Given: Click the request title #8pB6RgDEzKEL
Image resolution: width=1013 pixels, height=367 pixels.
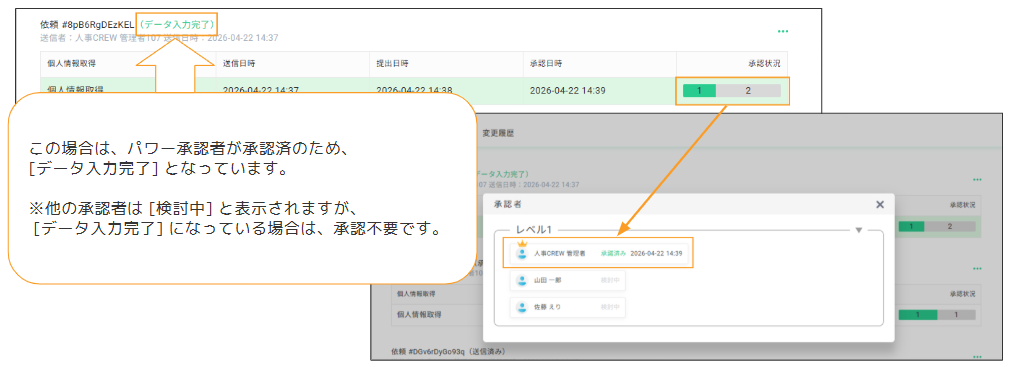Looking at the screenshot, I should [x=87, y=25].
